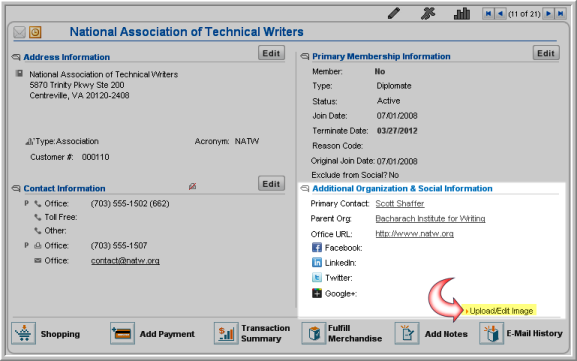577x361 pixels.
Task: Collapse the Address Information section
Action: pos(16,57)
